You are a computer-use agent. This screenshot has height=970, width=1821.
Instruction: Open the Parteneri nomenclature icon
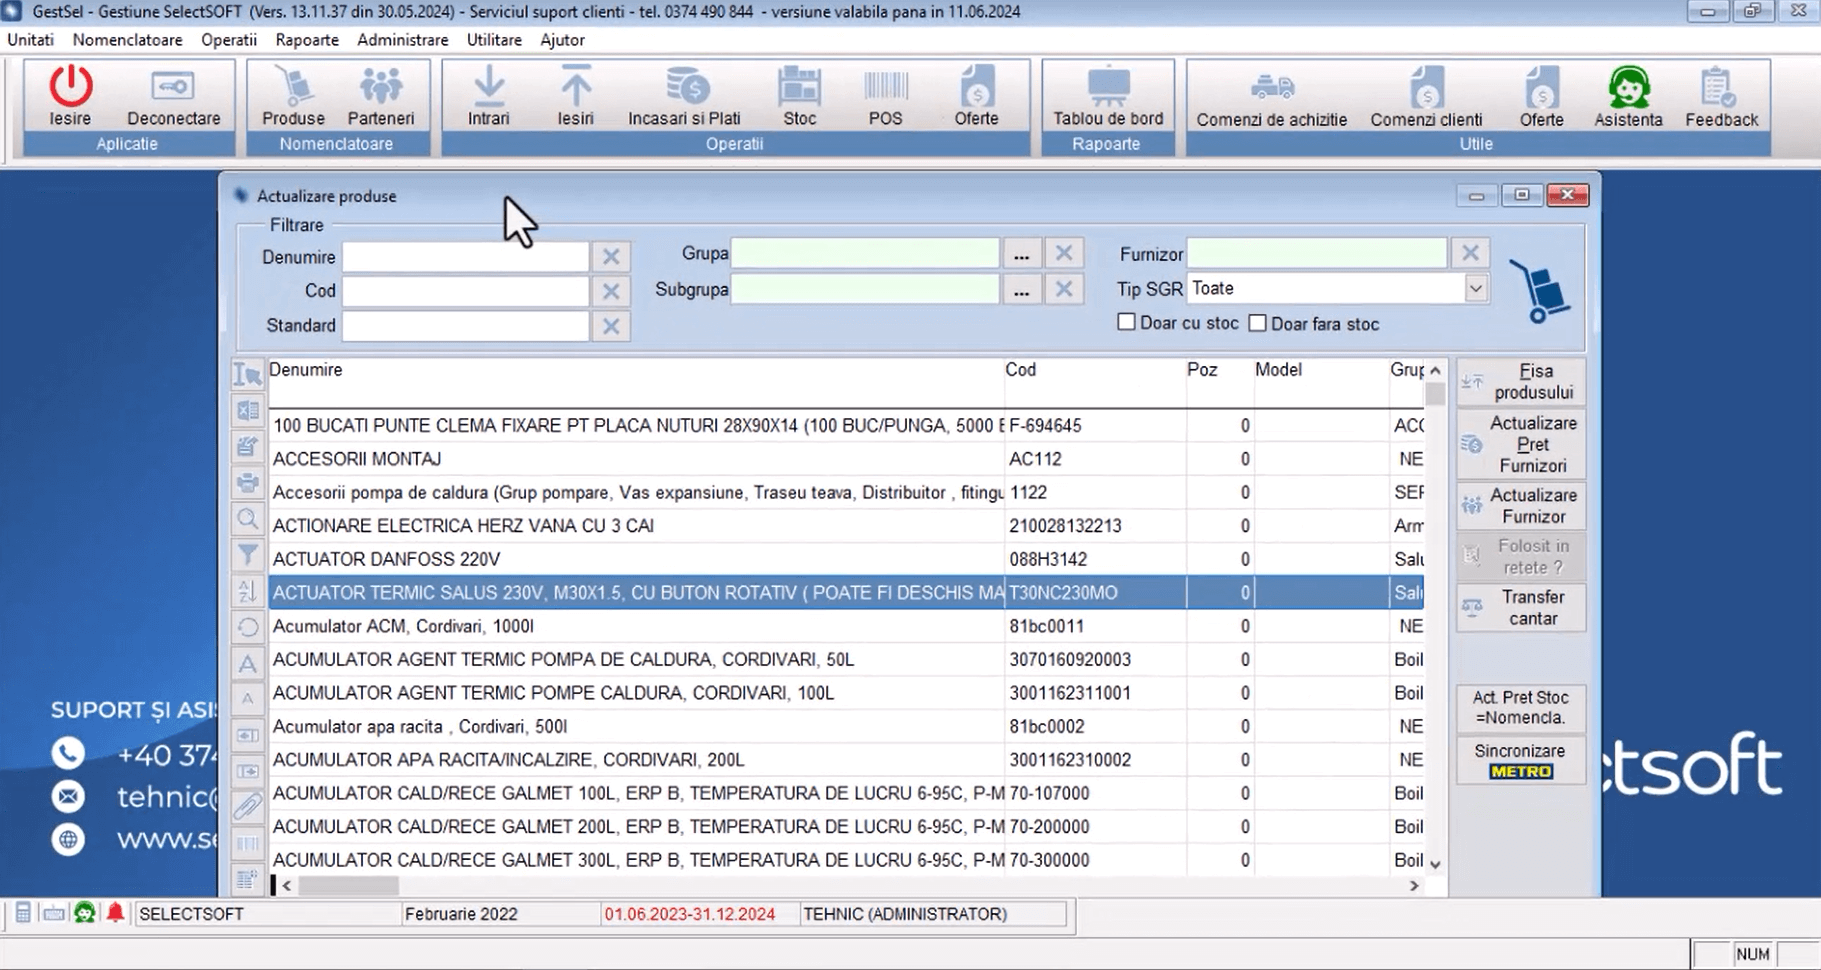point(381,88)
